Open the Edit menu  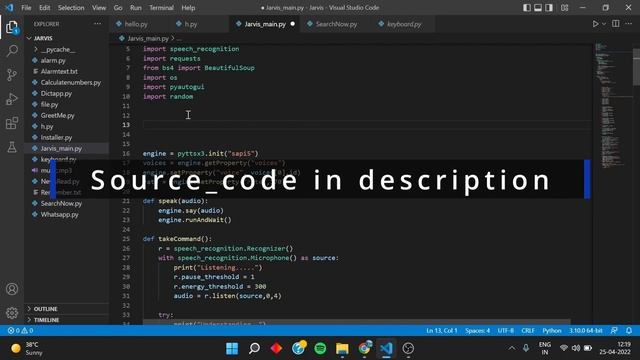[44, 8]
